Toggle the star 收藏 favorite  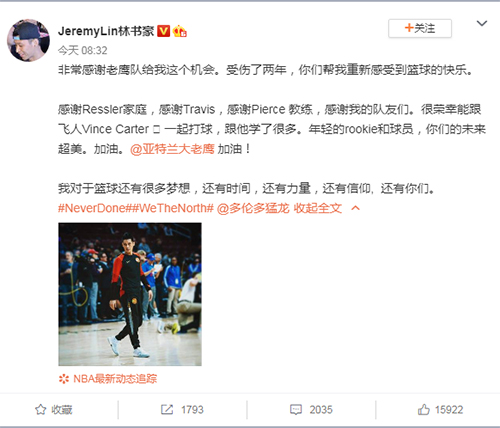[54, 410]
